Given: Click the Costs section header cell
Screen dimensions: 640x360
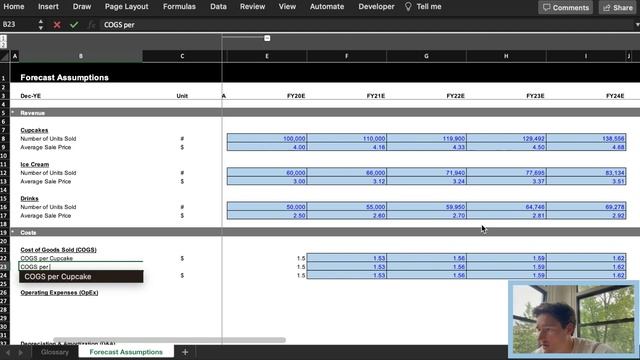Looking at the screenshot, I should click(28, 233).
